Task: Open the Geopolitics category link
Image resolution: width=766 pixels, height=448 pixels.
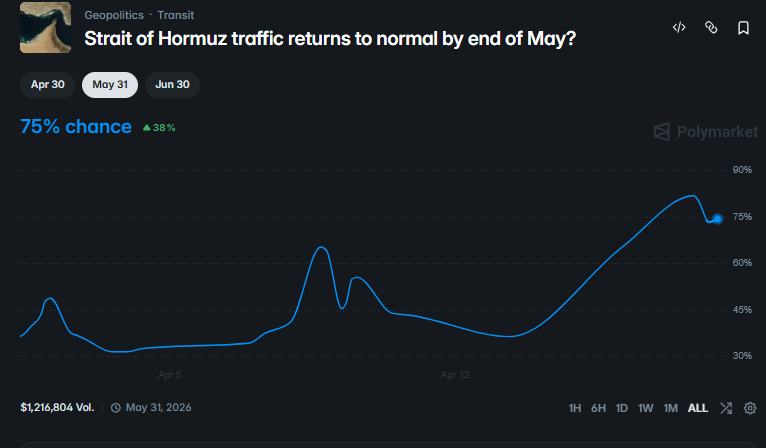Action: [114, 15]
